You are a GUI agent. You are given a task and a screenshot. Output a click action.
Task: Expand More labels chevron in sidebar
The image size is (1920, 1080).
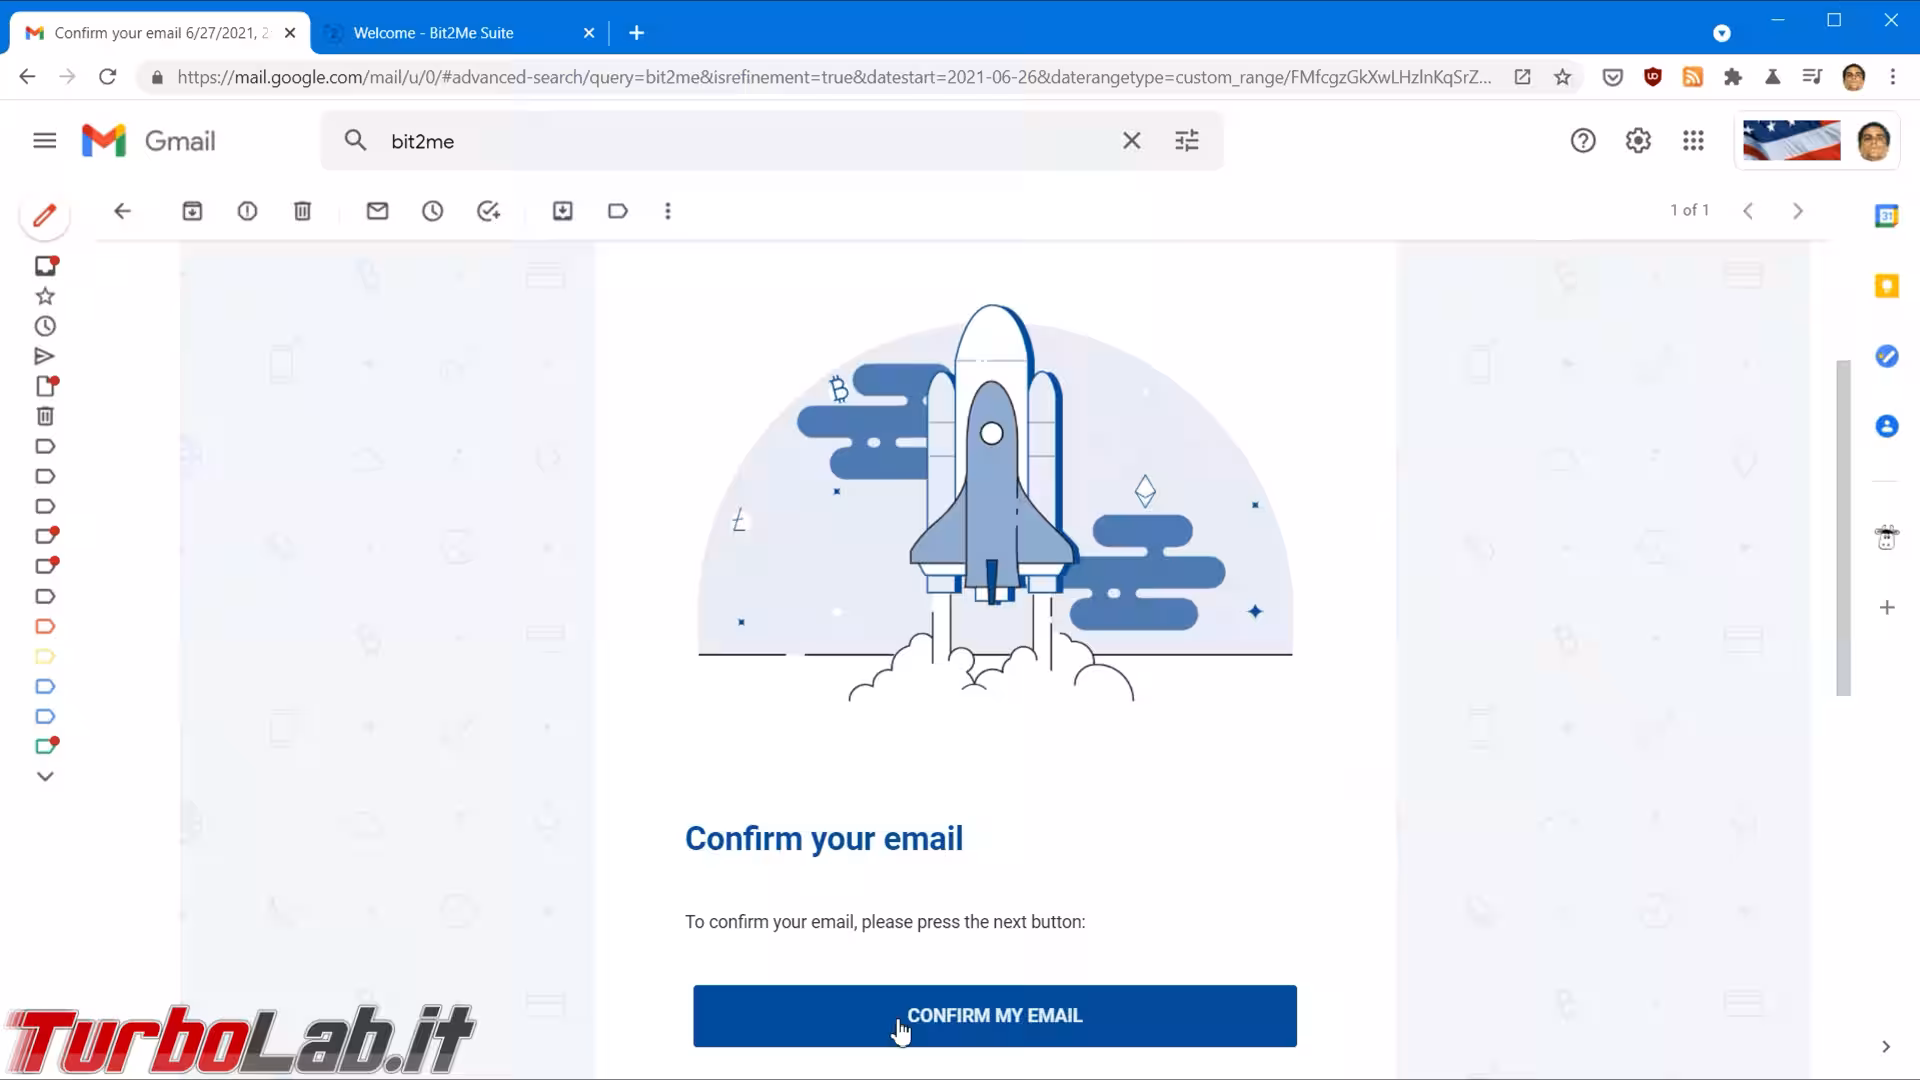tap(45, 776)
